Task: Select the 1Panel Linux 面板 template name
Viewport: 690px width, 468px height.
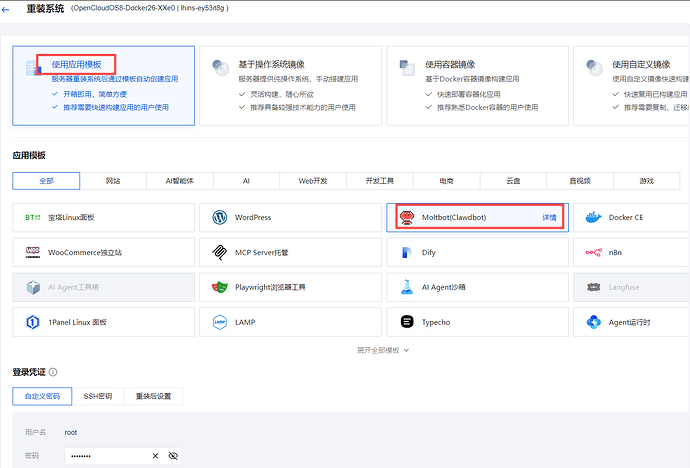Action: tap(77, 322)
